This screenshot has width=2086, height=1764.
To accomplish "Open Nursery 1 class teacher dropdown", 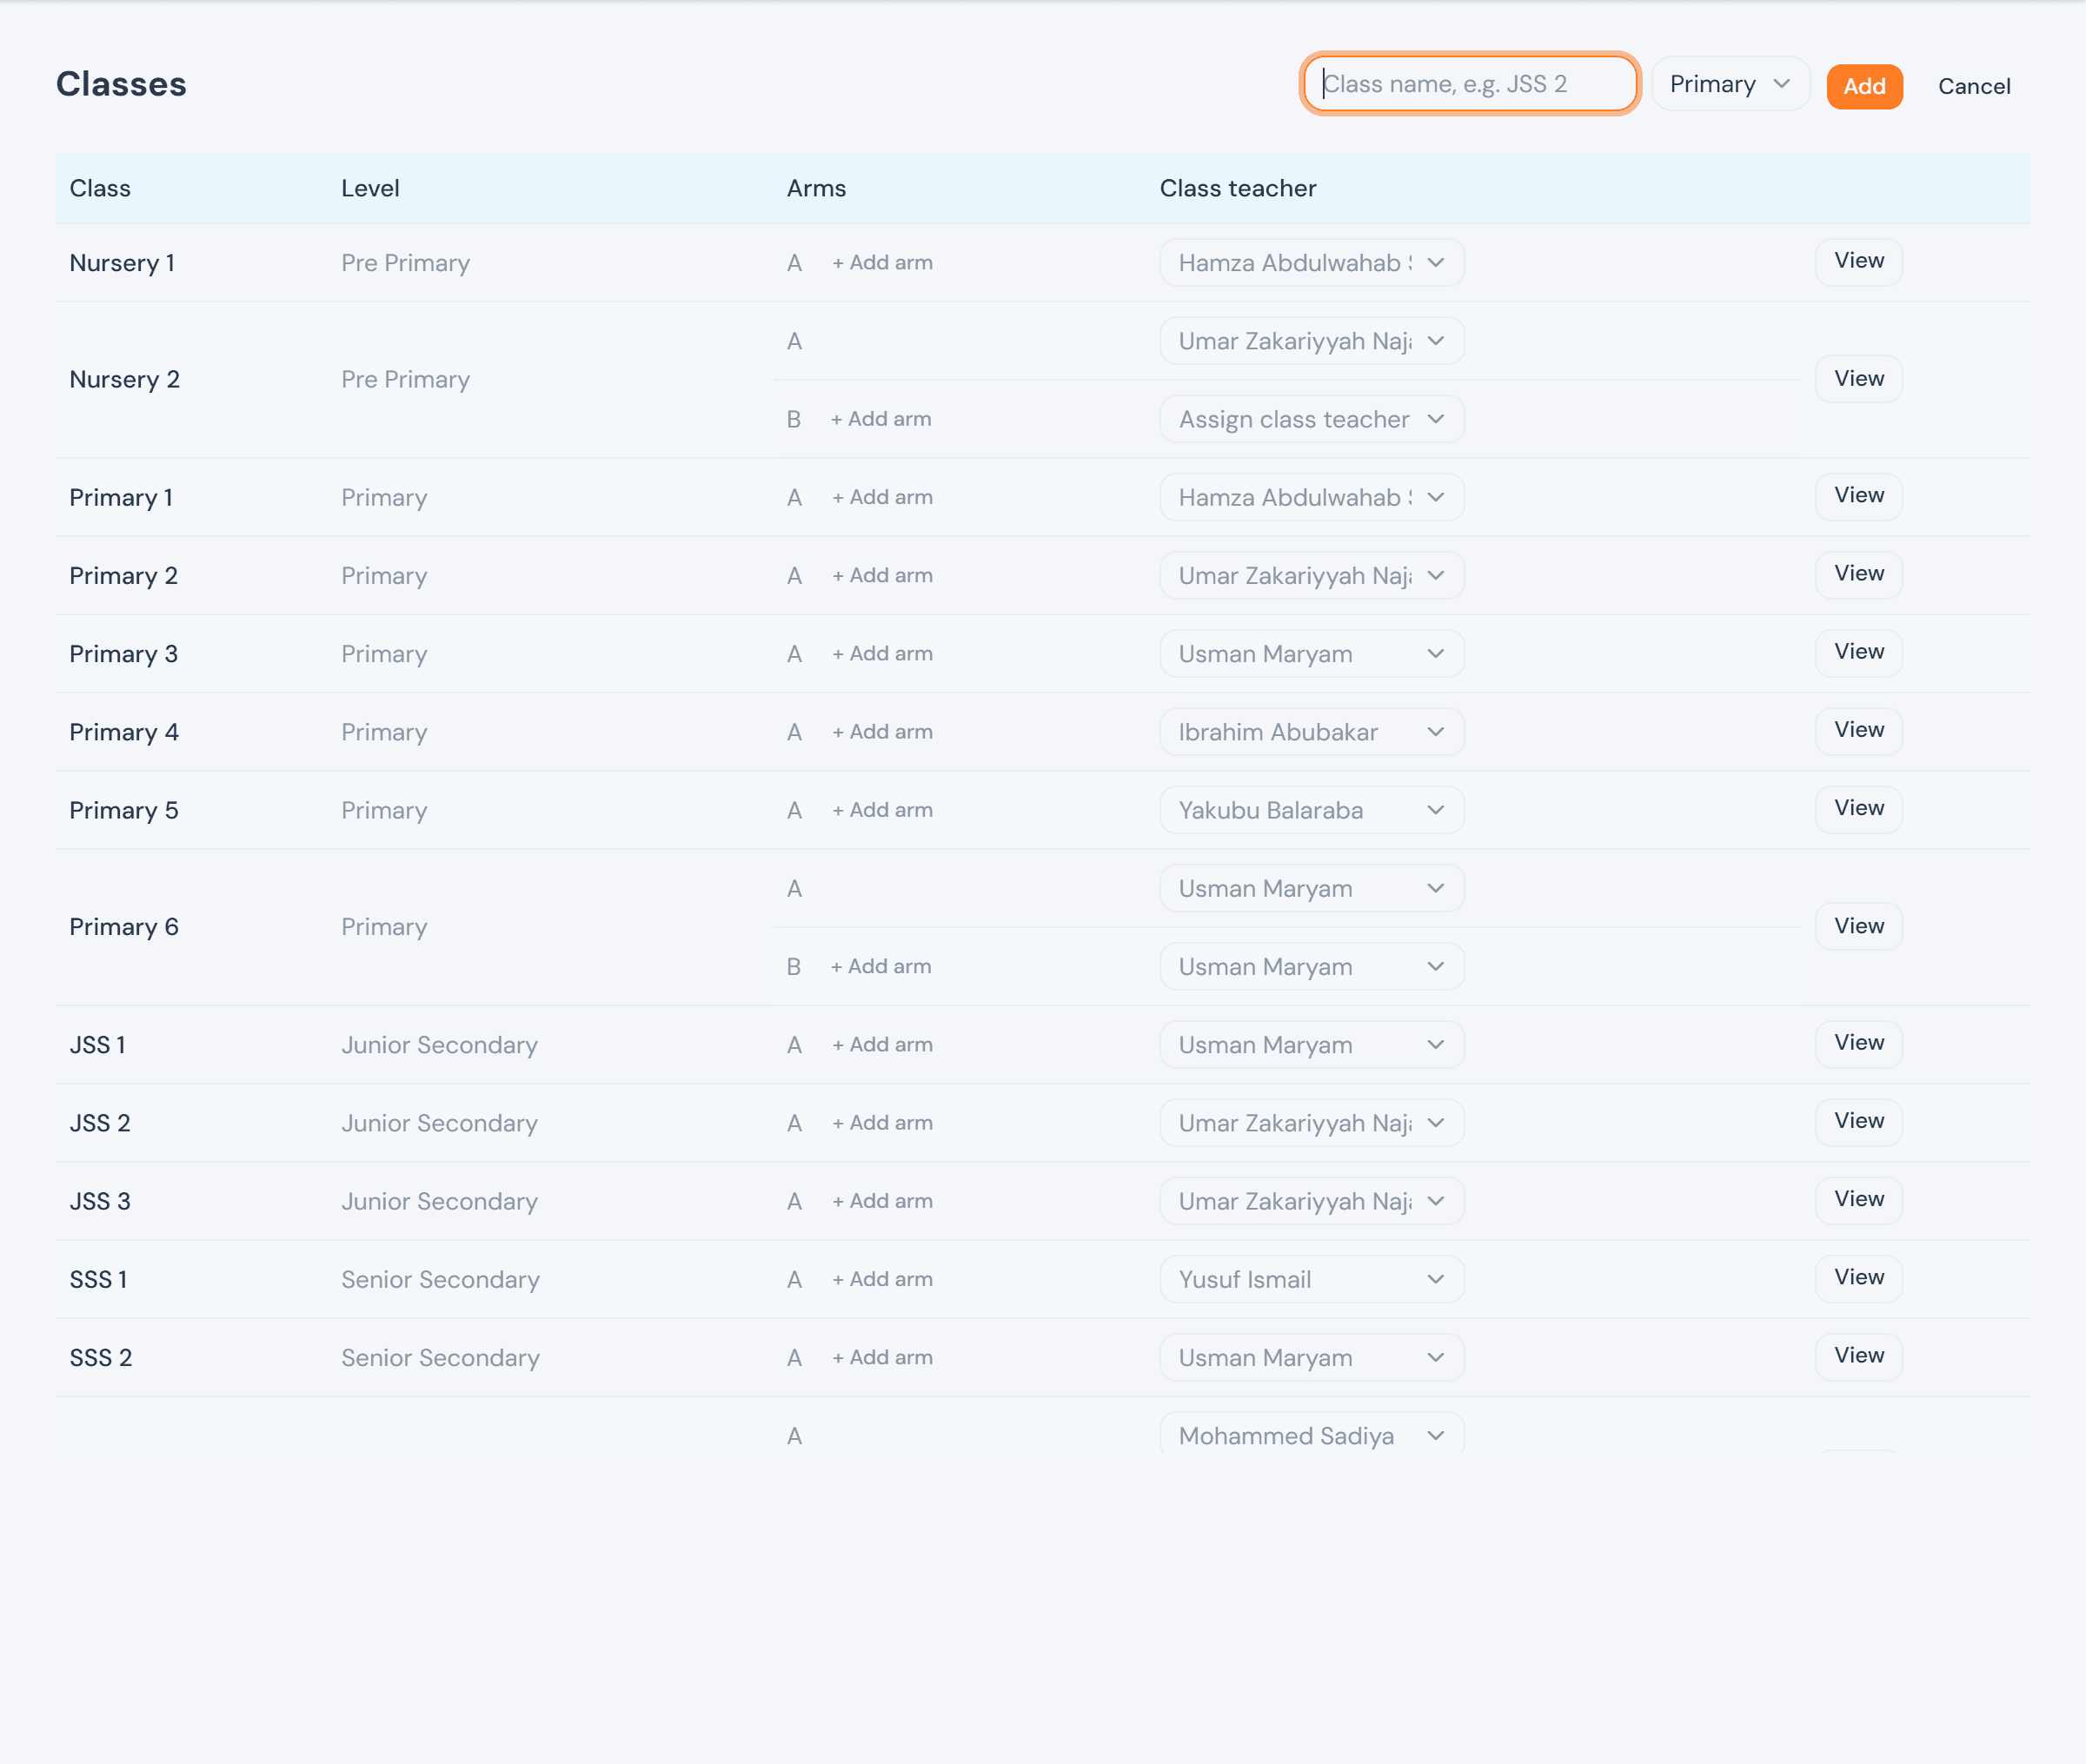I will 1311,263.
